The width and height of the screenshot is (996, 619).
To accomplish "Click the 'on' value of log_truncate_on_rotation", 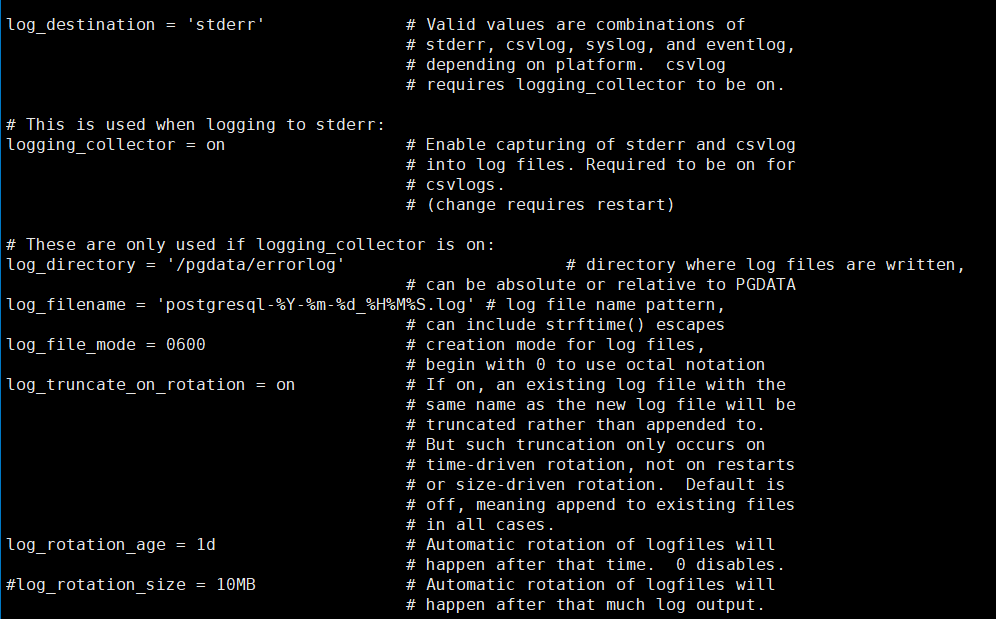I will click(285, 384).
